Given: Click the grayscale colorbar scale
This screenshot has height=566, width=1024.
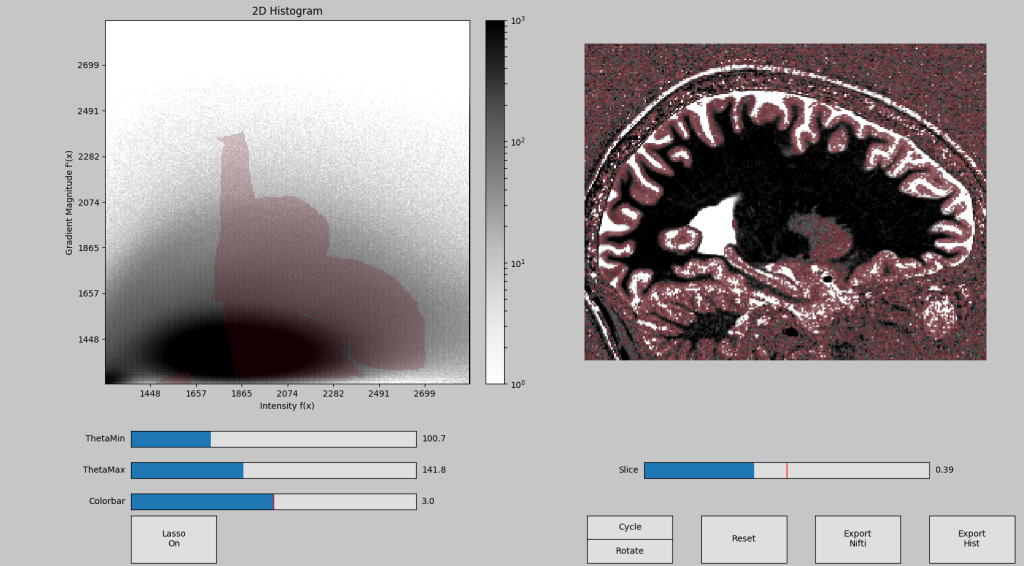Looking at the screenshot, I should [x=495, y=202].
